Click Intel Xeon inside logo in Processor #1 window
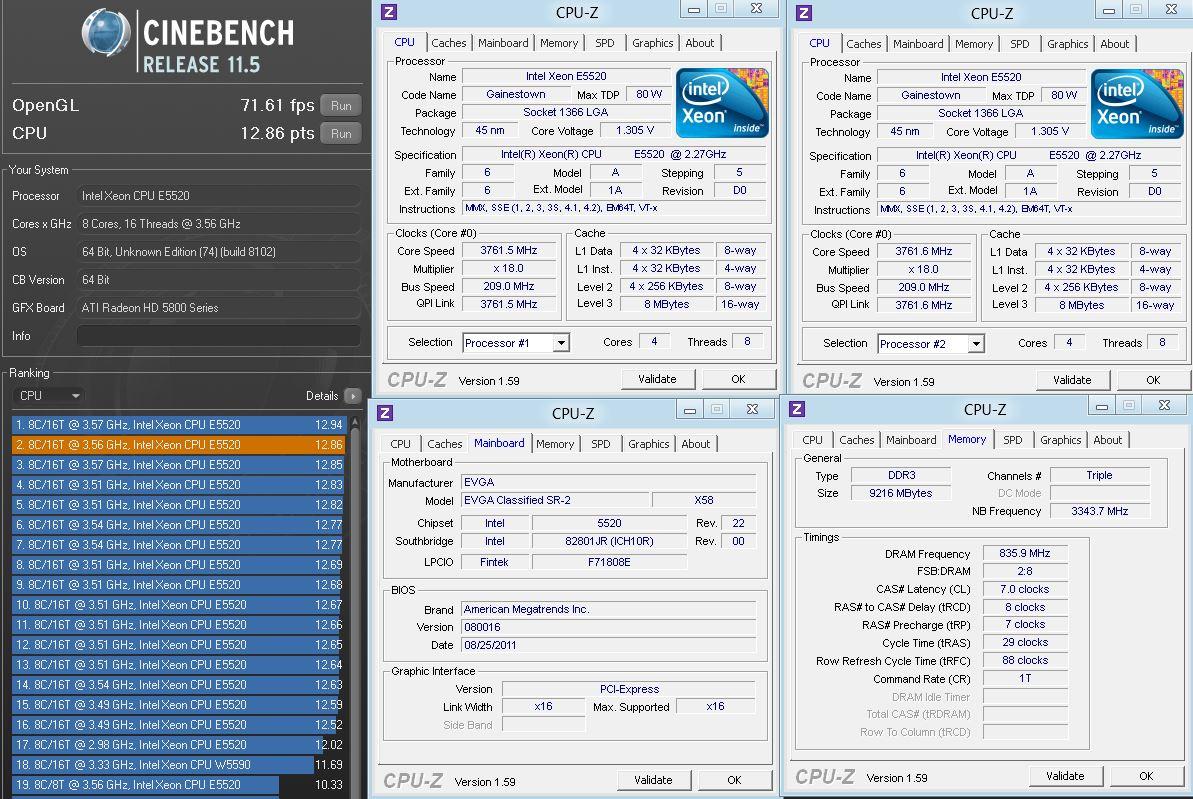This screenshot has width=1193, height=799. 722,103
